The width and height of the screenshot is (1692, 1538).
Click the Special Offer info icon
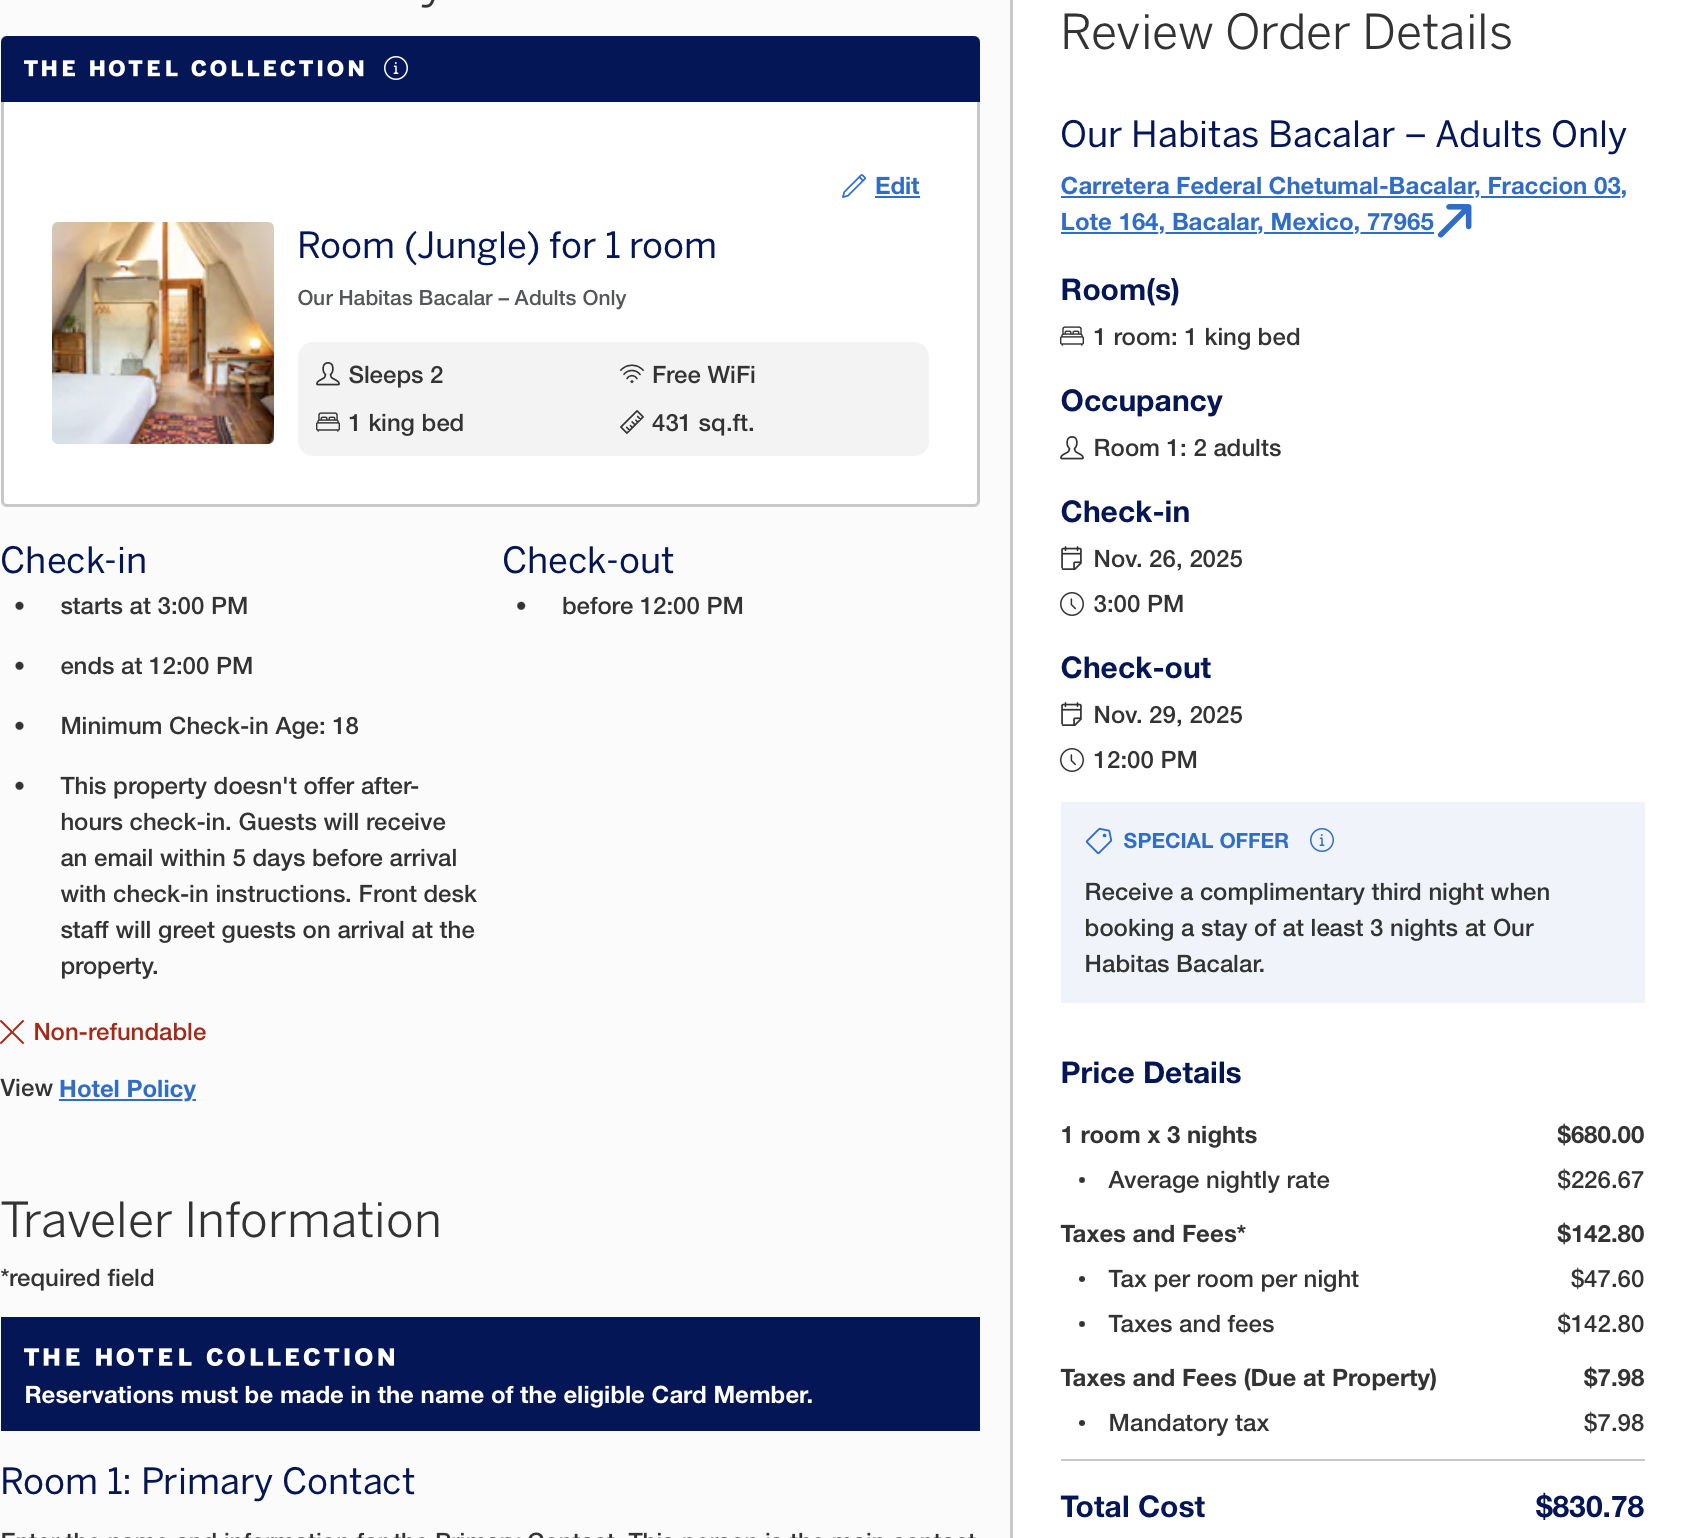tap(1321, 840)
